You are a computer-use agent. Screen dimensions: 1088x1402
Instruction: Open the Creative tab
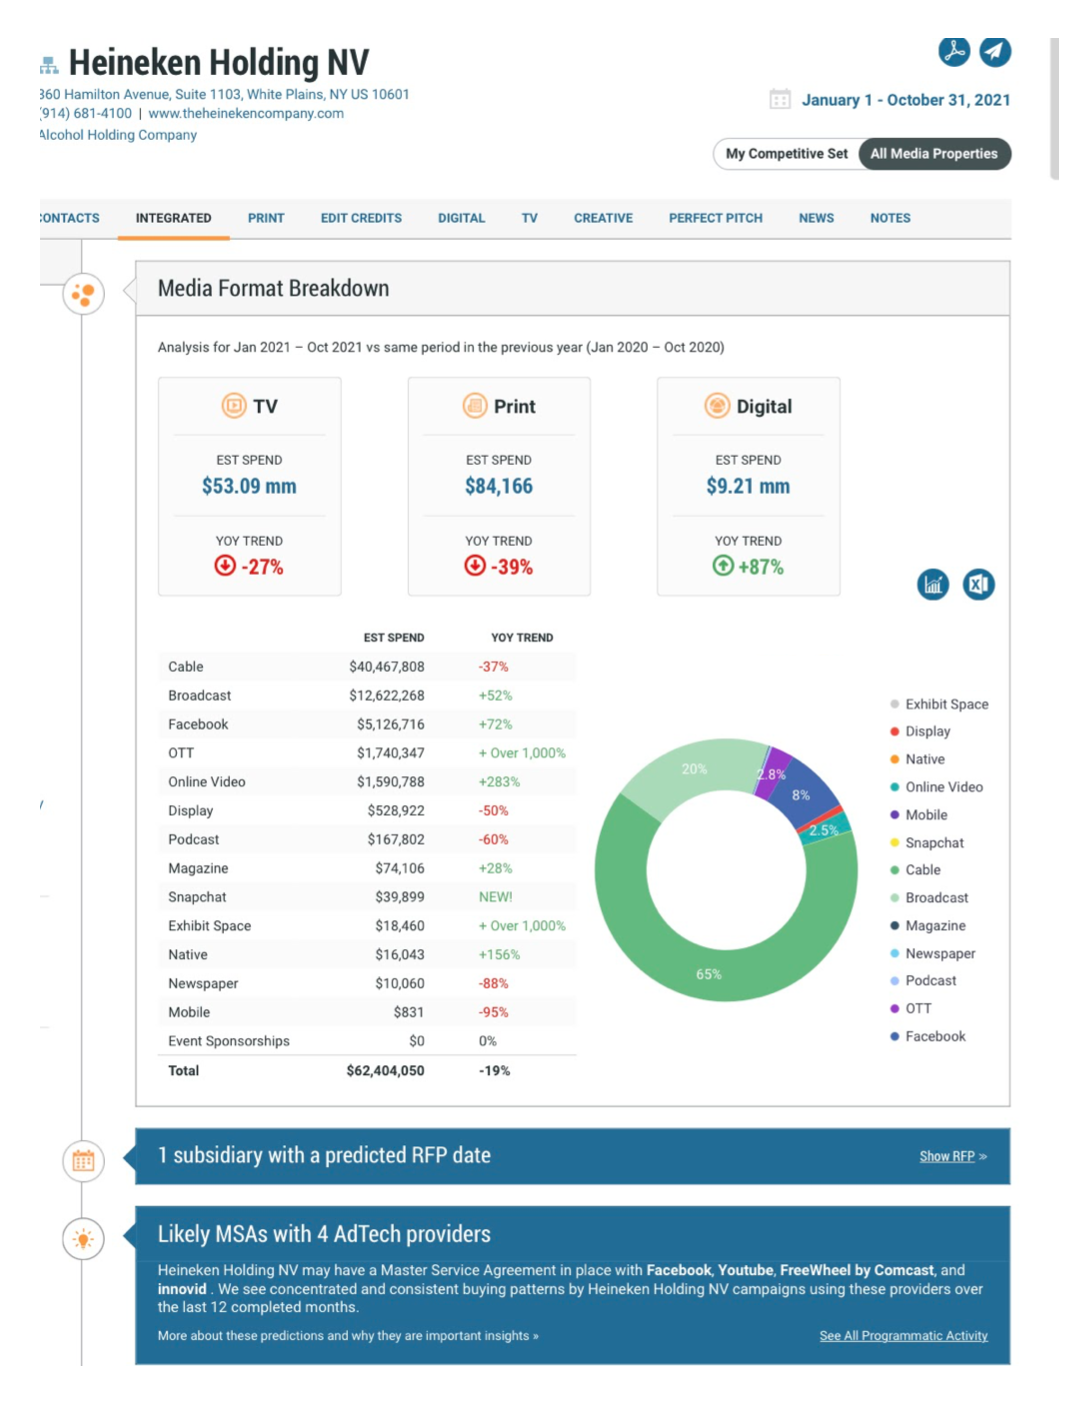(x=603, y=218)
